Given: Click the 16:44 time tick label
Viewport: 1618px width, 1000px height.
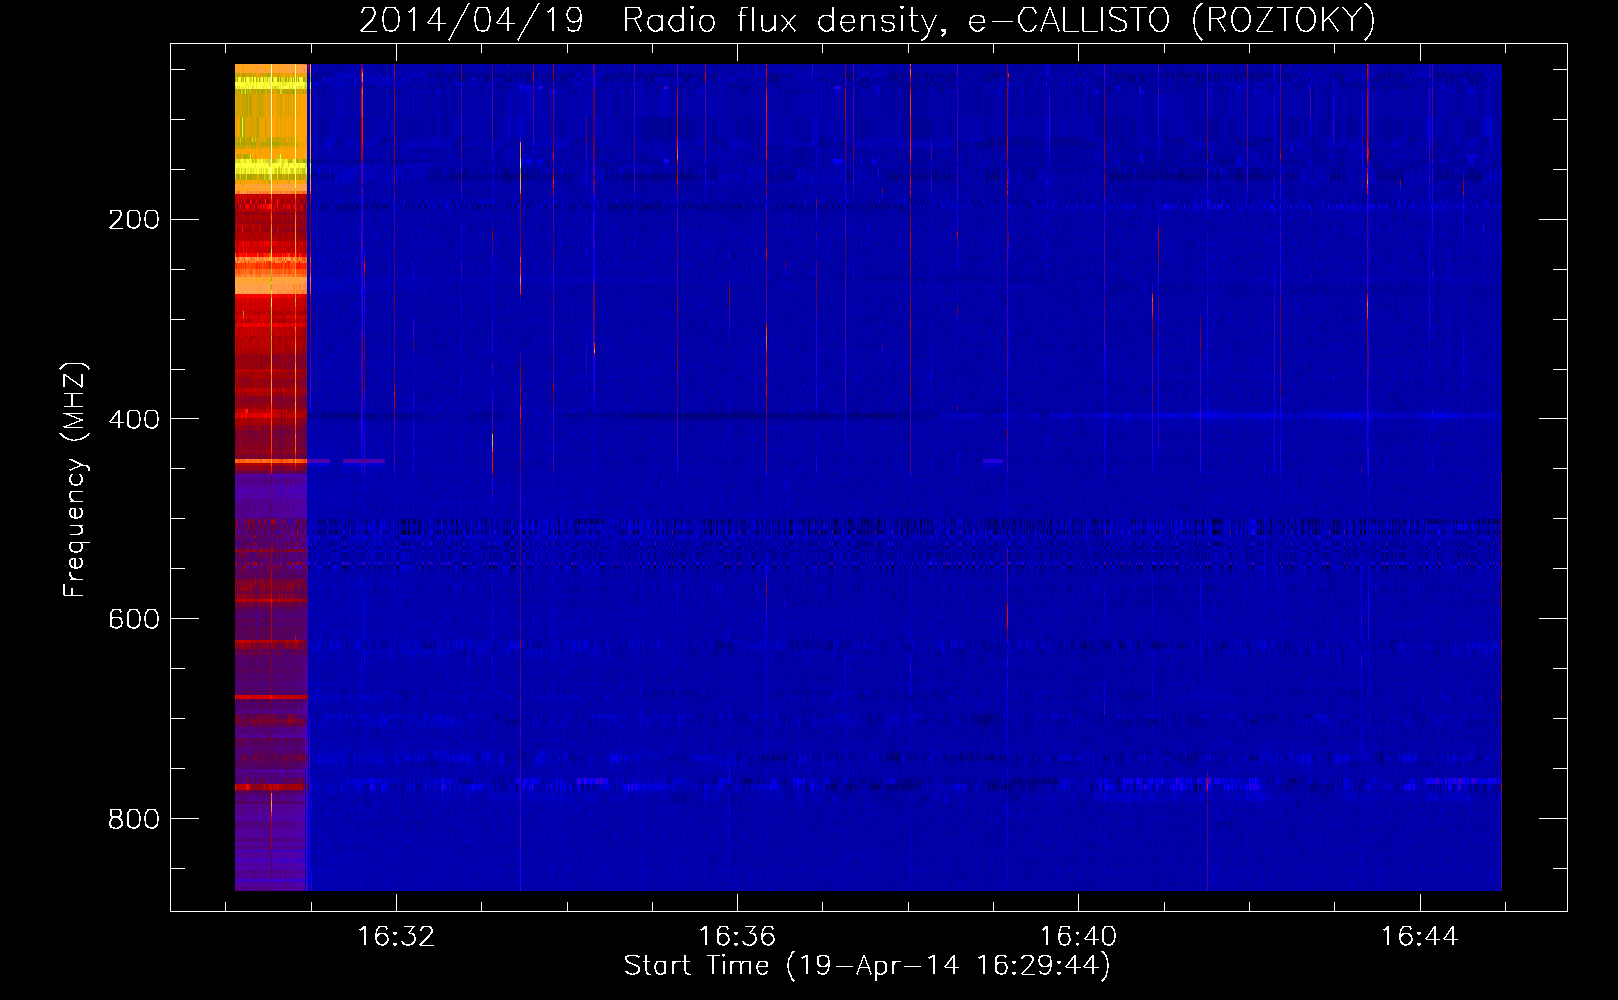Looking at the screenshot, I should point(1419,936).
